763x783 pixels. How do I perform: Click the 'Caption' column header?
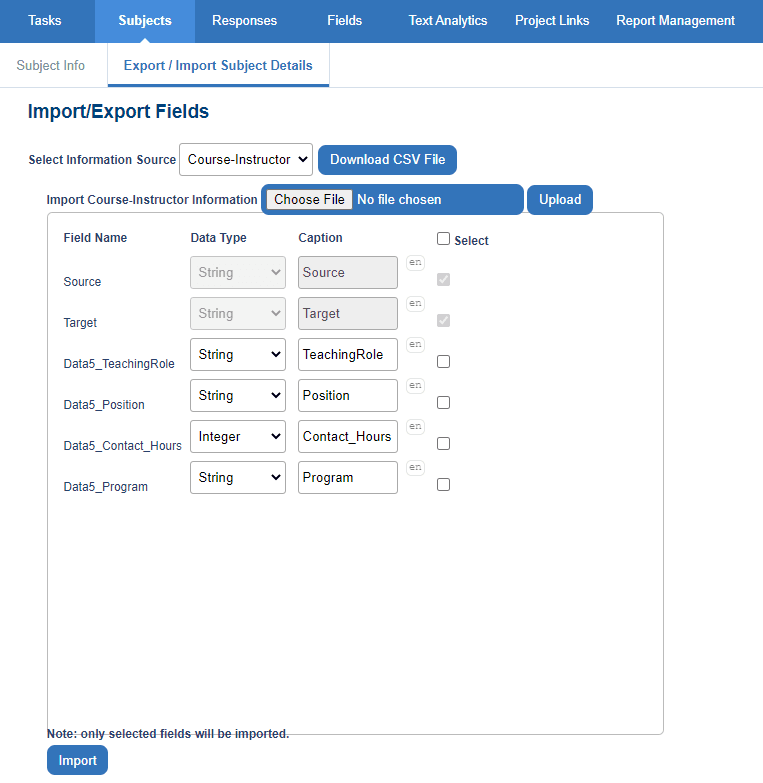pyautogui.click(x=320, y=238)
